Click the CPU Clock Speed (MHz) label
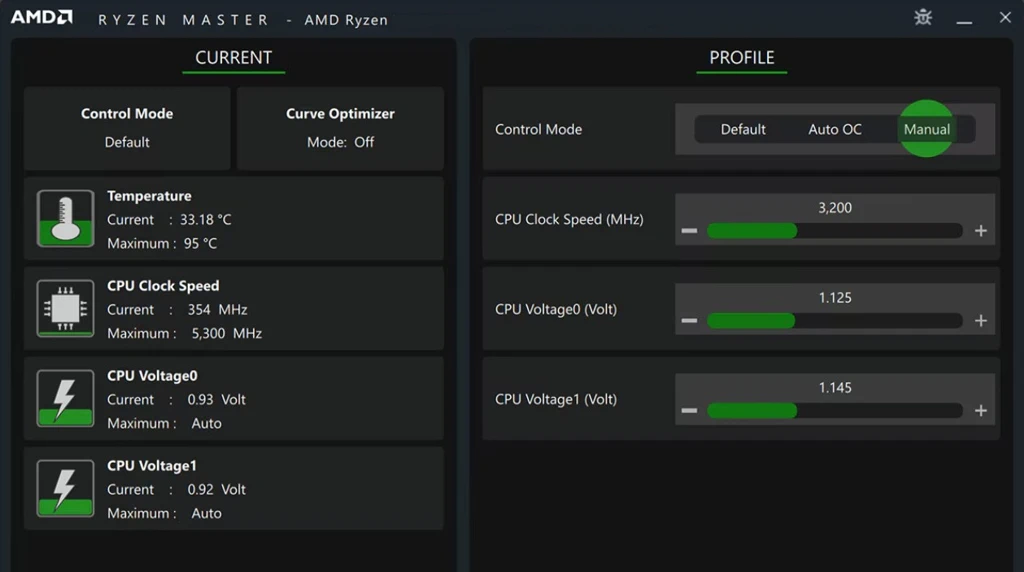The width and height of the screenshot is (1024, 572). (569, 219)
